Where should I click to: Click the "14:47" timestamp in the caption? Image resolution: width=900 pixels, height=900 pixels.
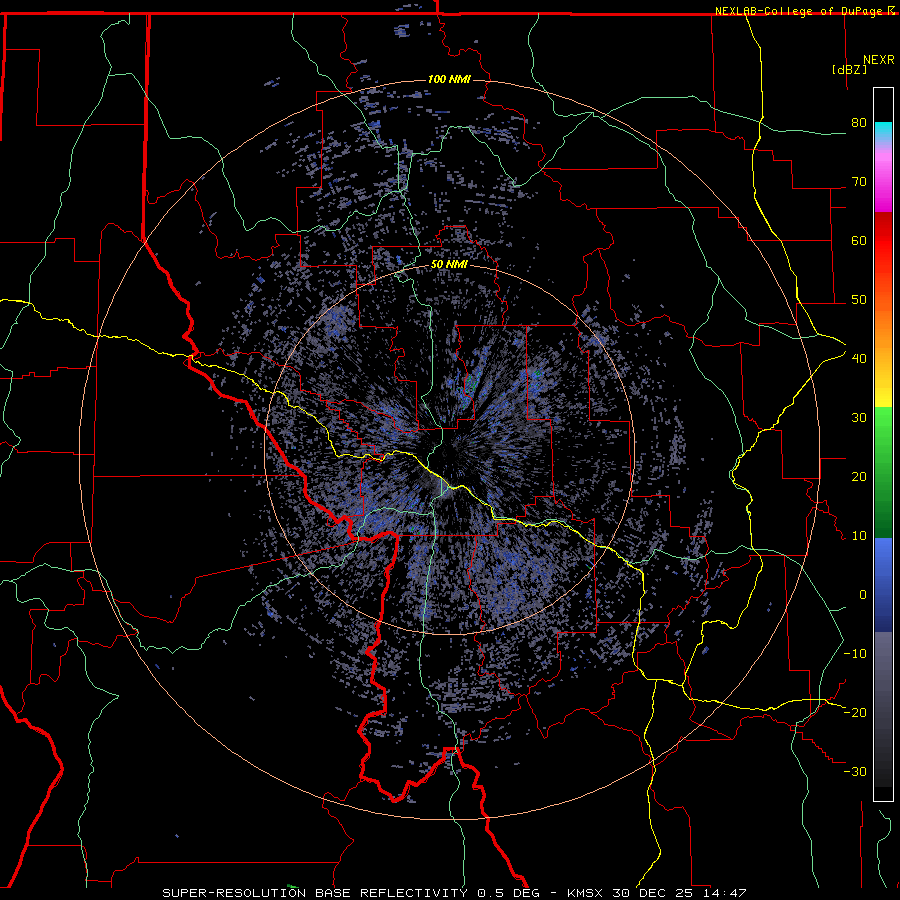tap(725, 893)
